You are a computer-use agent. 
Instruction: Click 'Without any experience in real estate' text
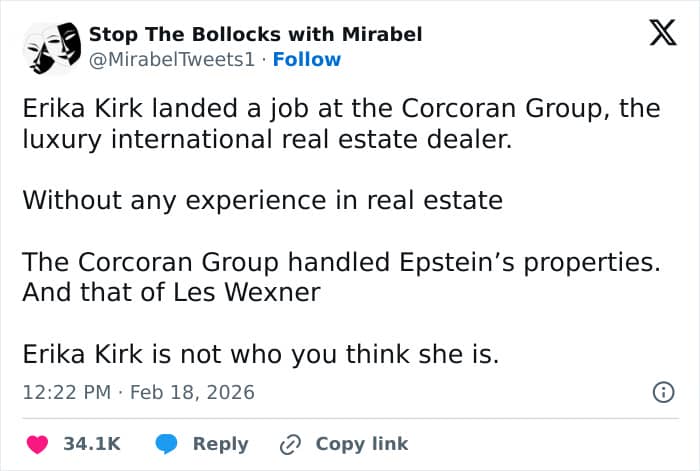(x=262, y=200)
